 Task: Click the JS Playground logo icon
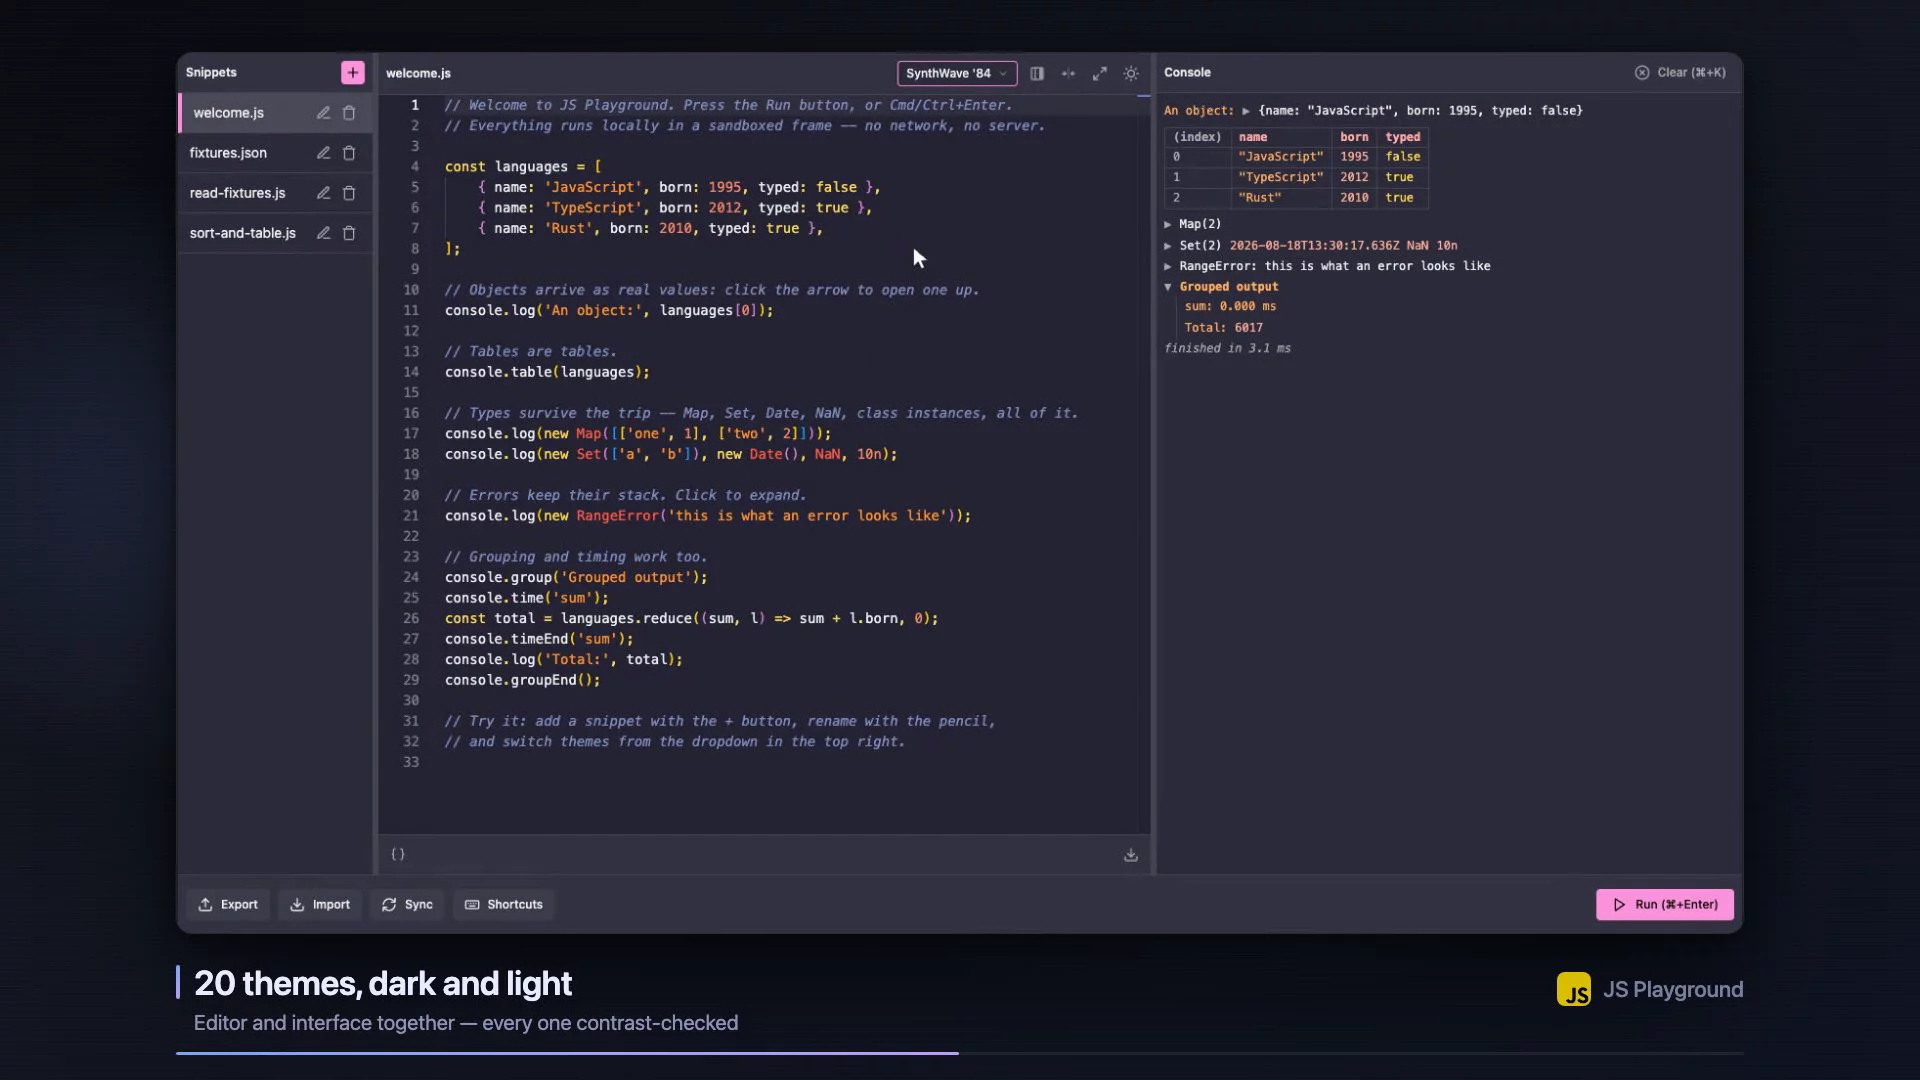pos(1574,990)
